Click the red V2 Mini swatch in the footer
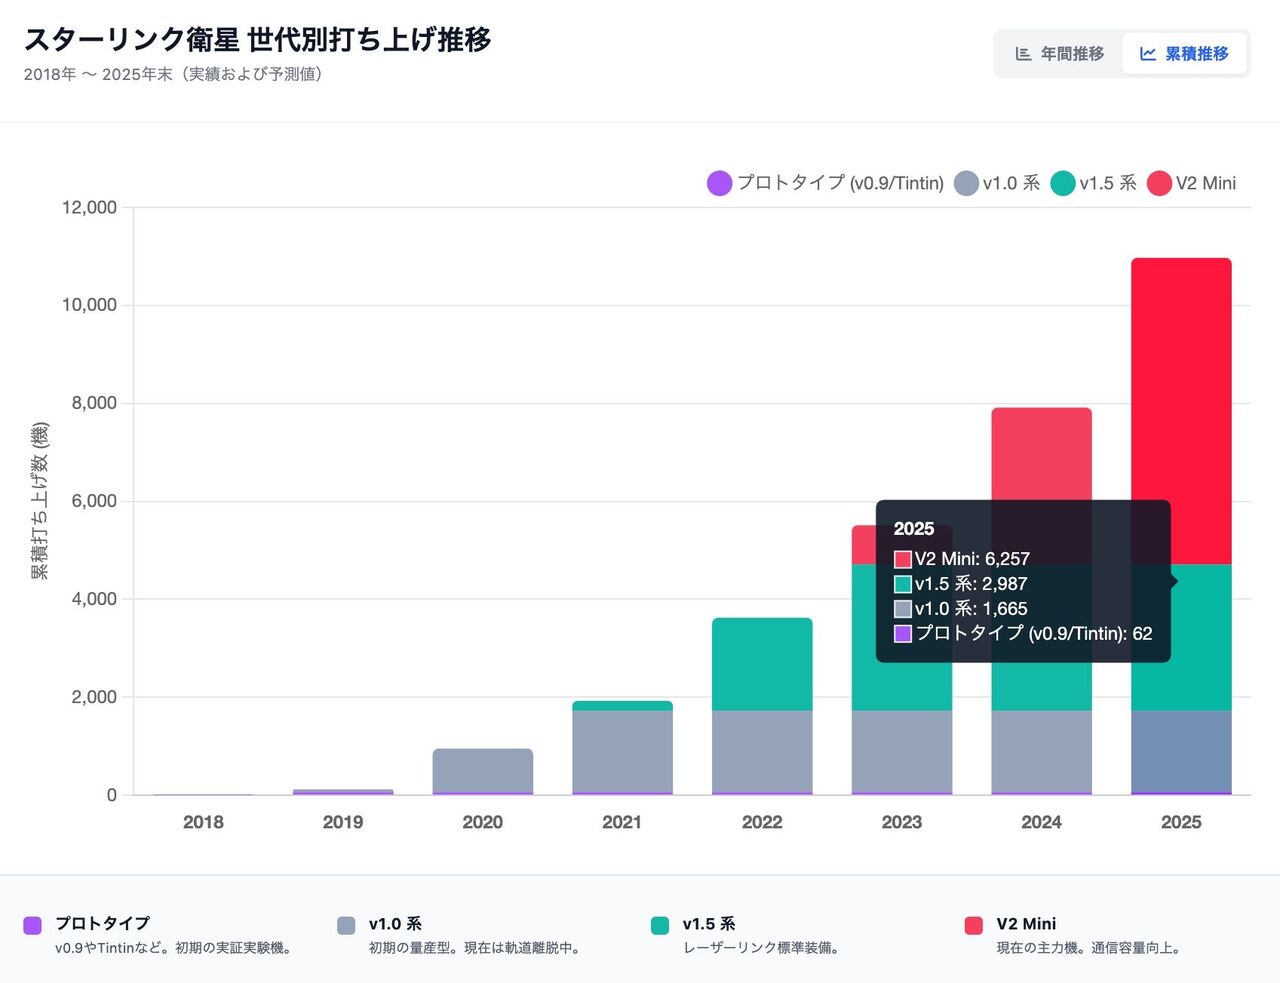This screenshot has width=1280, height=983. click(x=974, y=925)
